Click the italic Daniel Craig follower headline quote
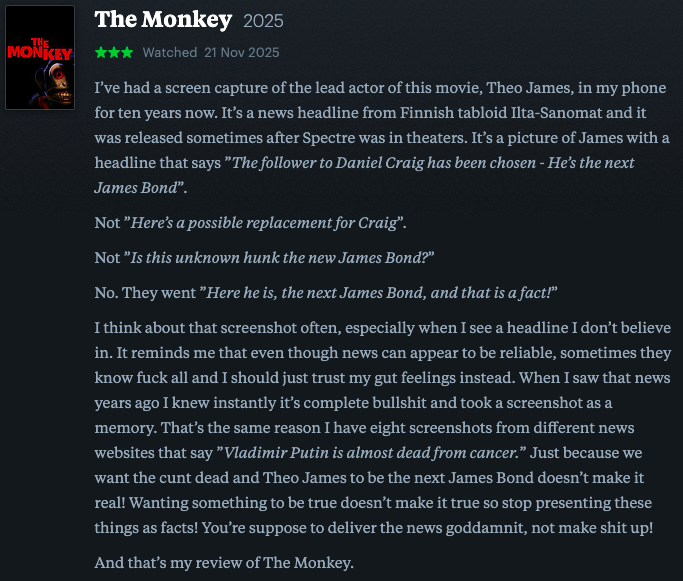Screen dimensions: 683x581 (420, 163)
